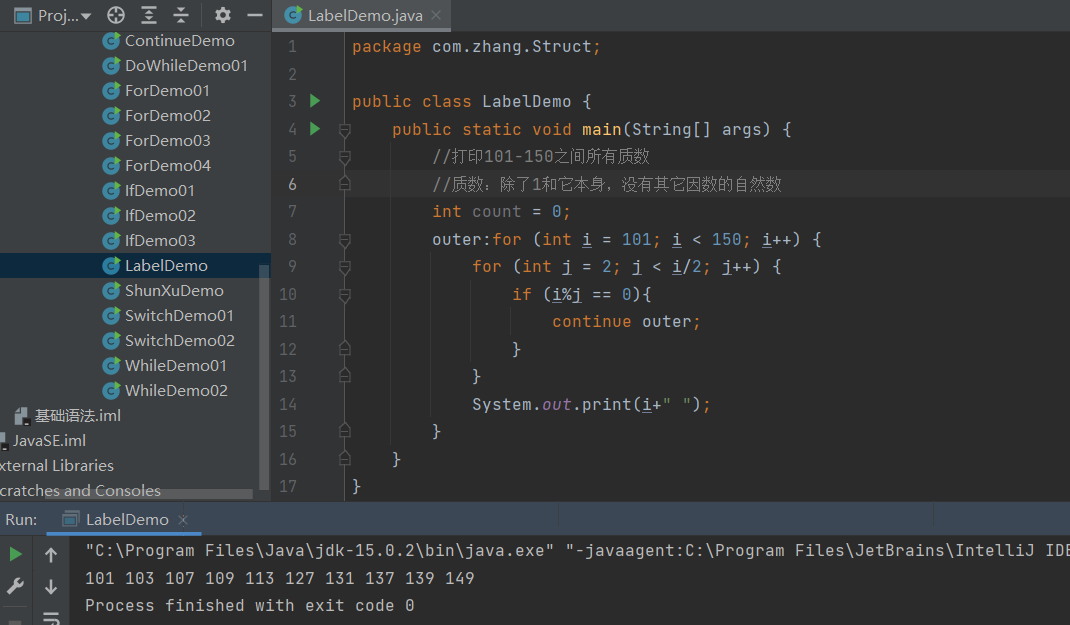
Task: Collapse if block fold on line 10
Action: [x=345, y=295]
